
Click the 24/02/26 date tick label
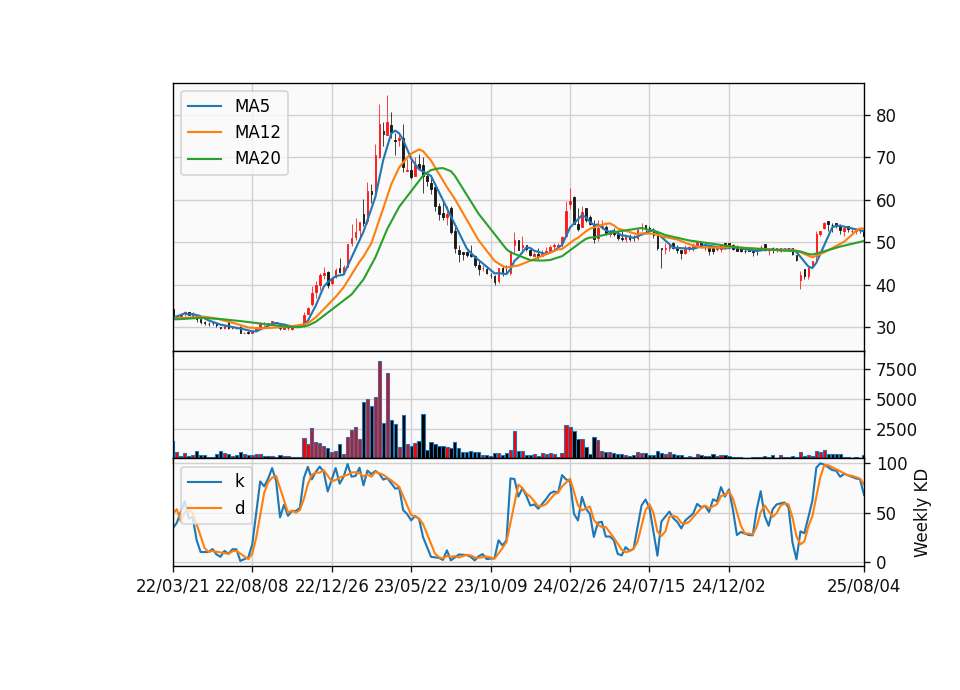[569, 587]
